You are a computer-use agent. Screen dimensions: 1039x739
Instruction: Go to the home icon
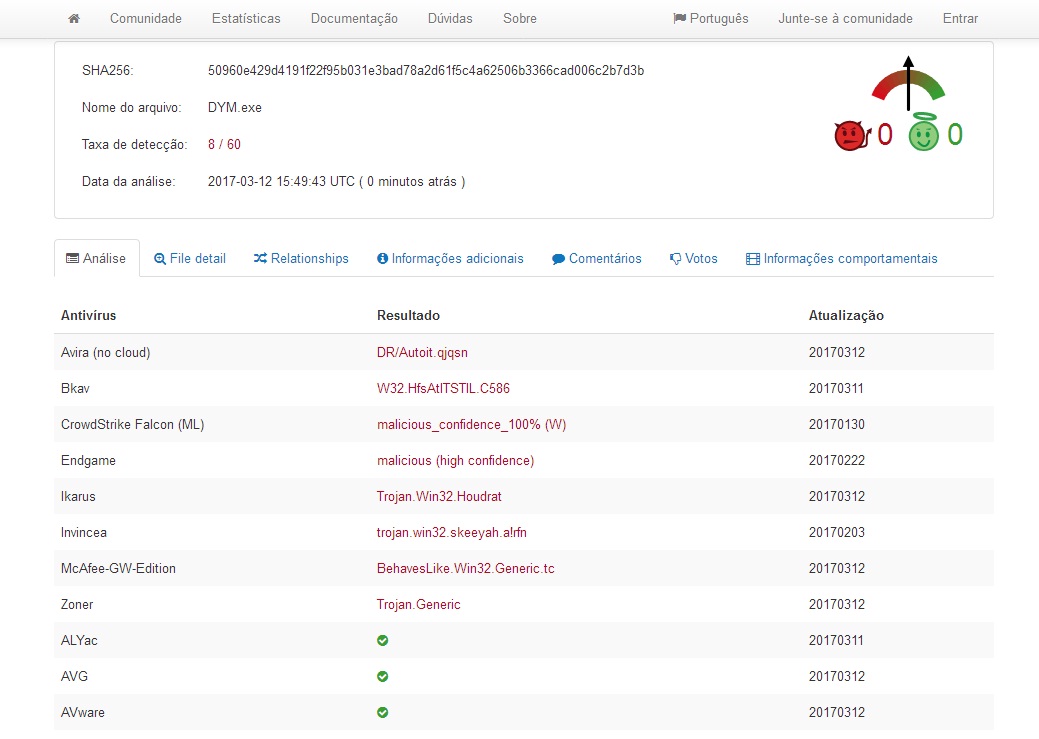point(74,19)
